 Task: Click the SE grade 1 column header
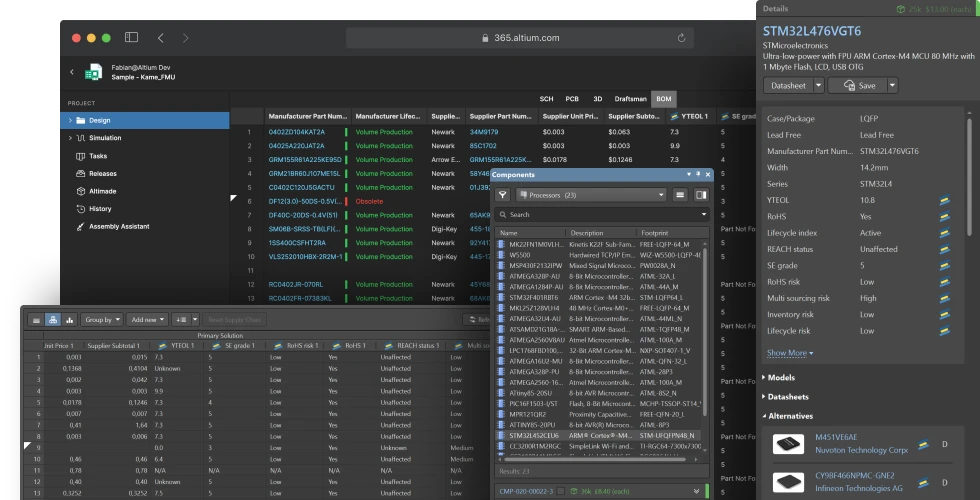click(234, 346)
